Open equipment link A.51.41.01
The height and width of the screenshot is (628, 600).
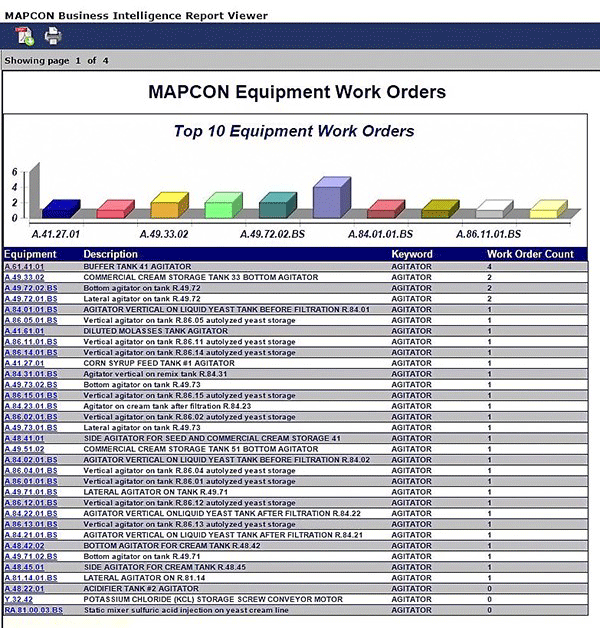click(25, 268)
